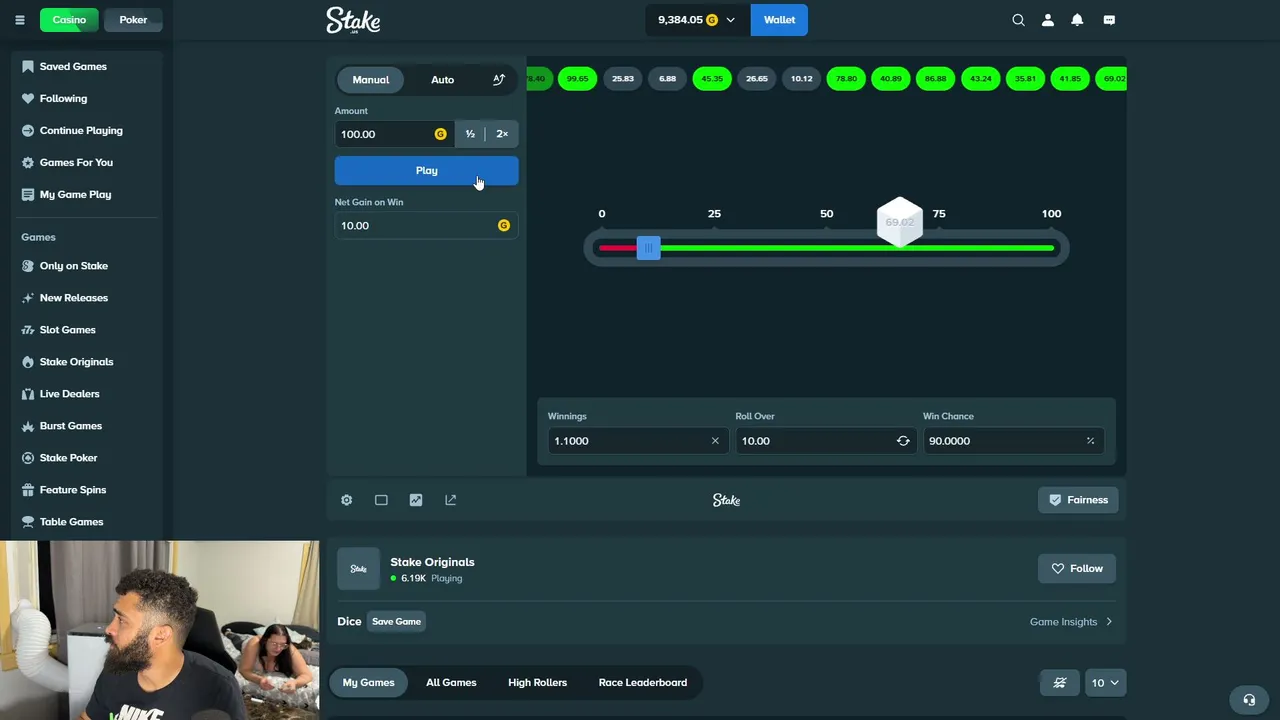This screenshot has width=1280, height=720.
Task: Open the past result pill showing 99.65
Action: [x=577, y=79]
